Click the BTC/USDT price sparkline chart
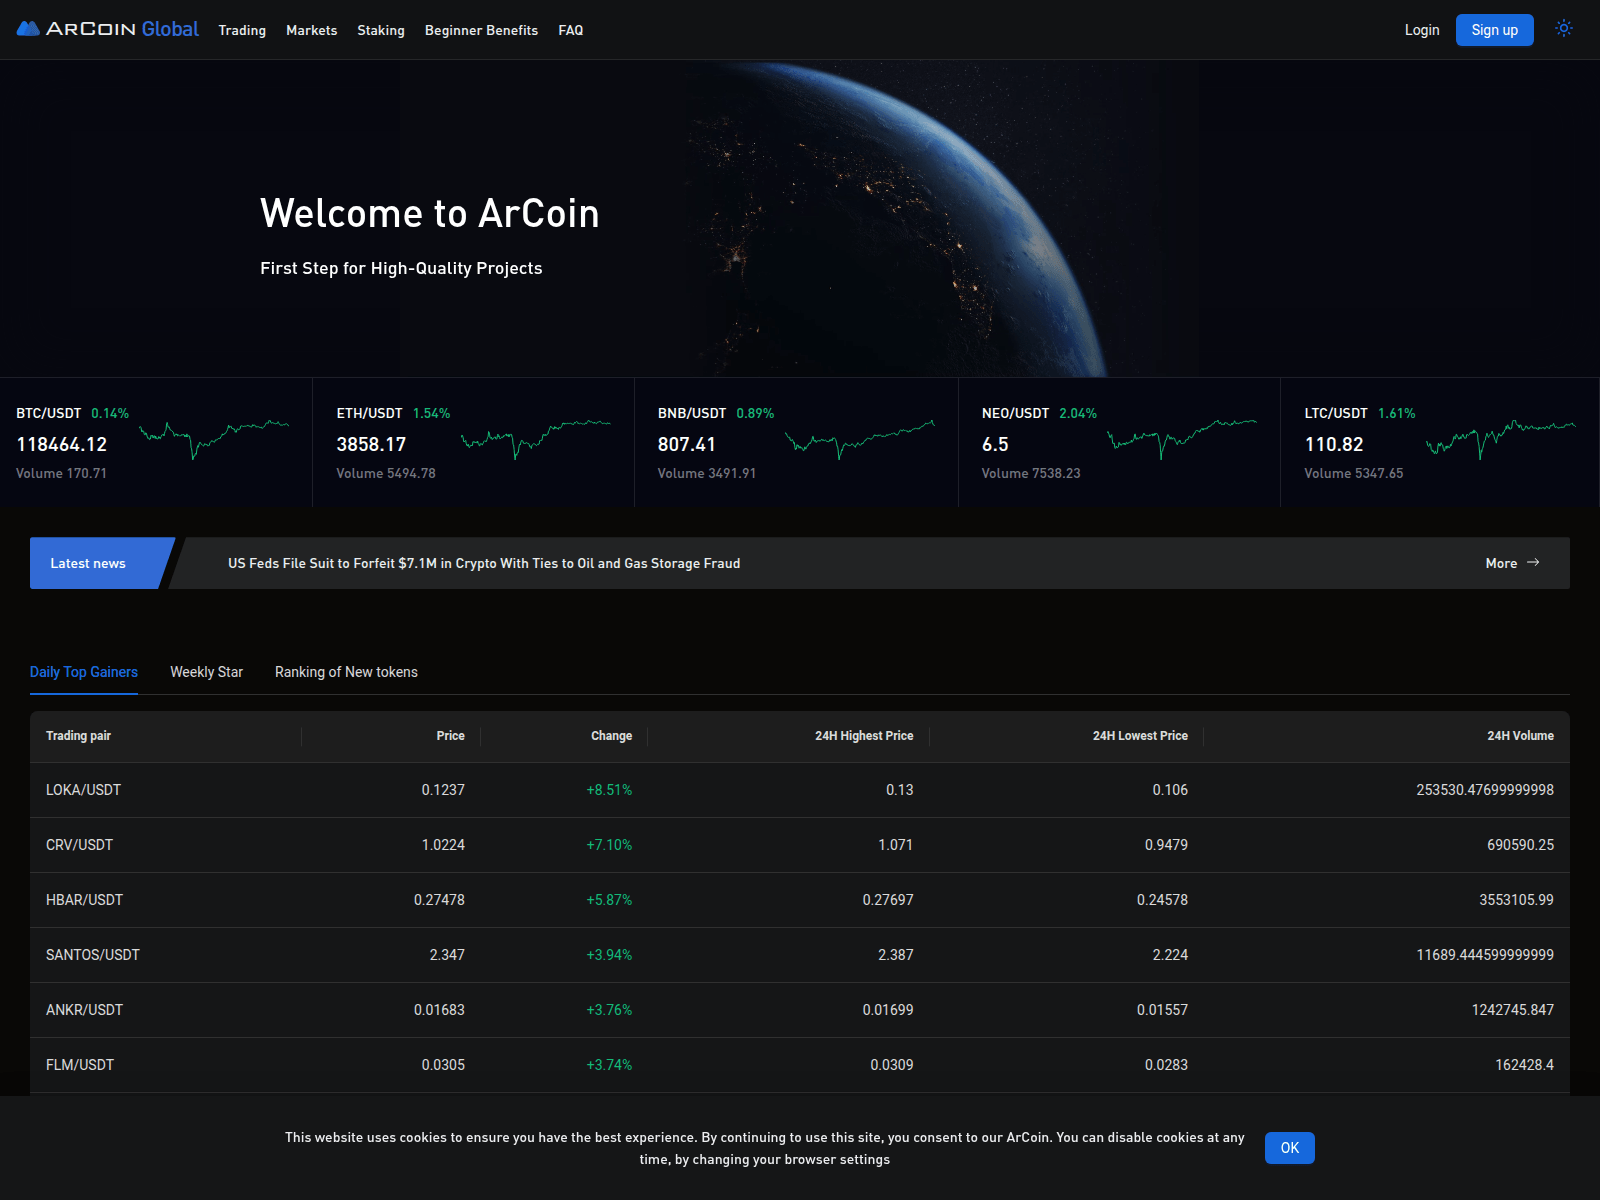Viewport: 1600px width, 1200px height. [x=214, y=437]
